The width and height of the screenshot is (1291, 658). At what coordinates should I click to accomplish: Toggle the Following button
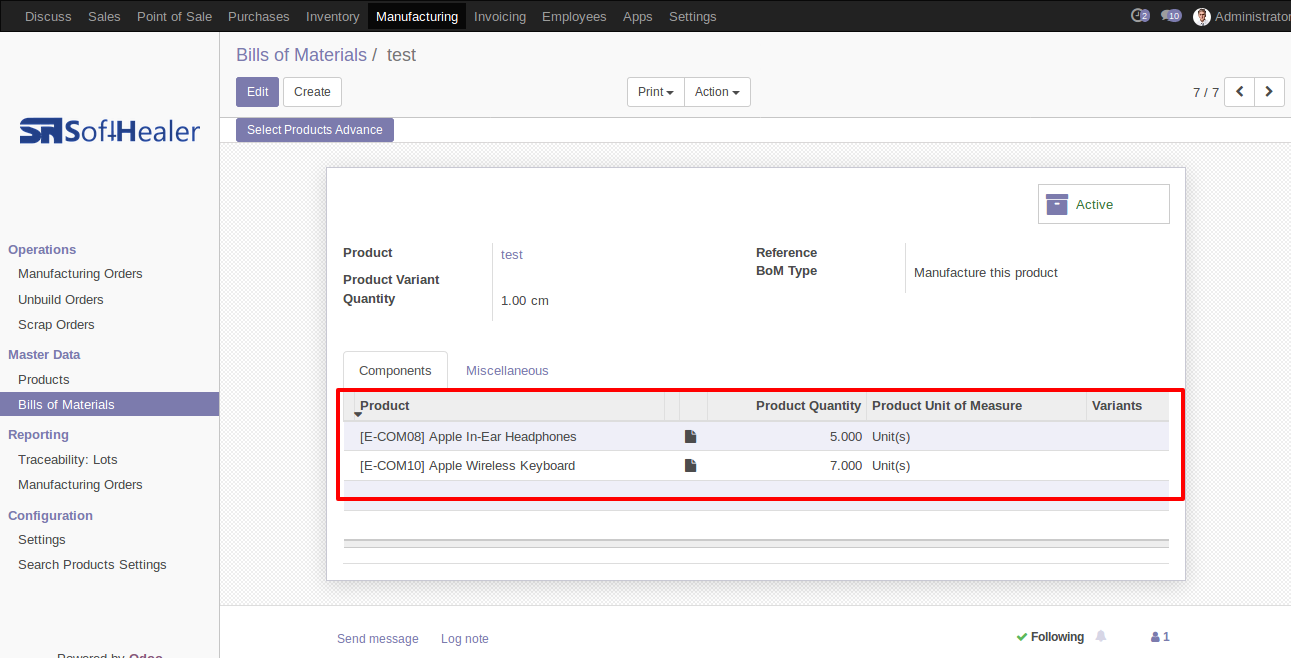(x=1050, y=637)
